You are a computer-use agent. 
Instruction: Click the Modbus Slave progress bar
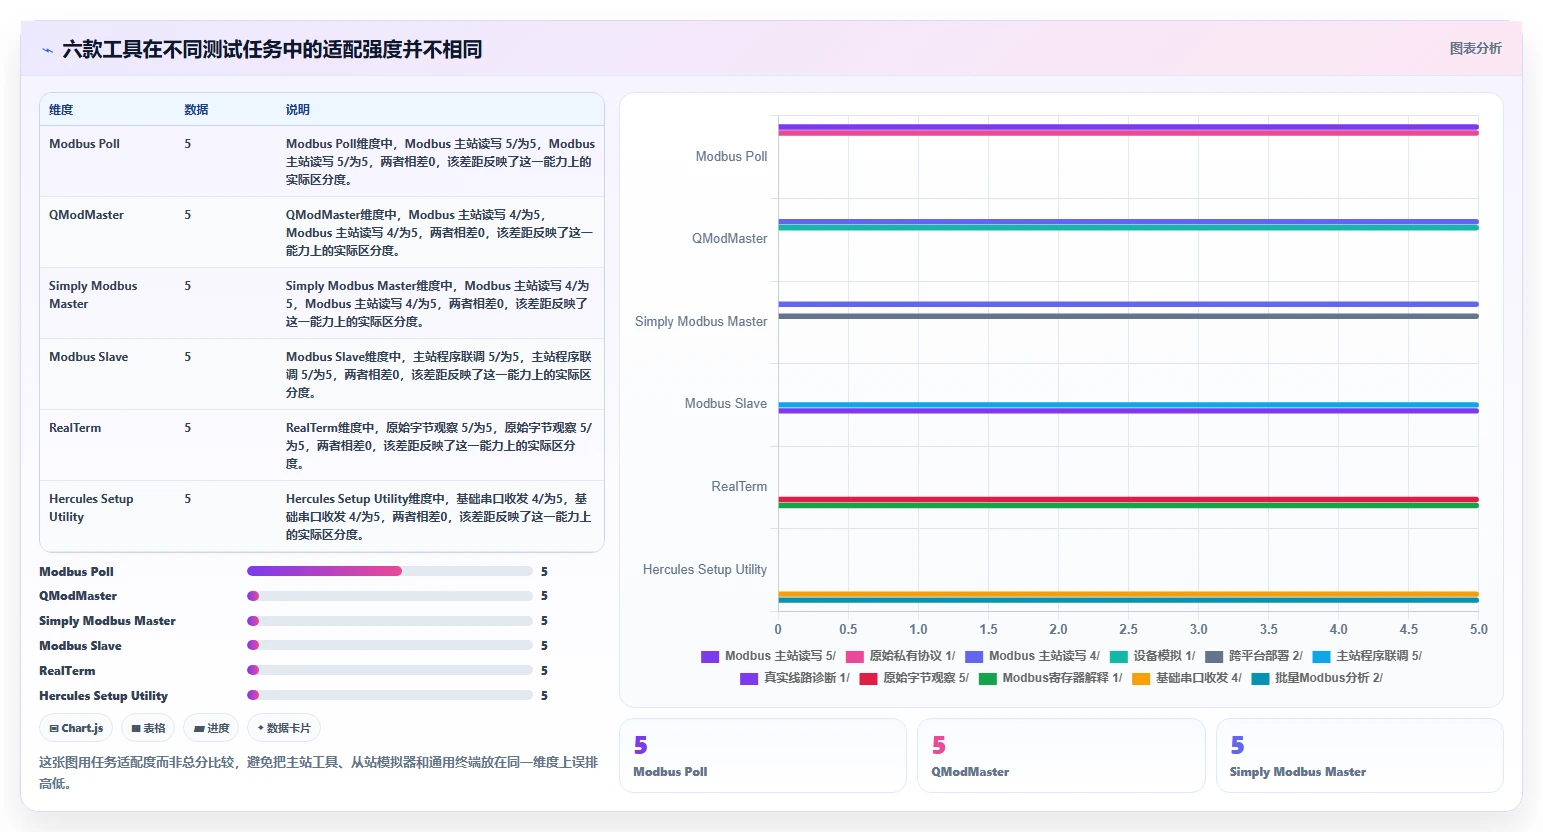coord(390,645)
